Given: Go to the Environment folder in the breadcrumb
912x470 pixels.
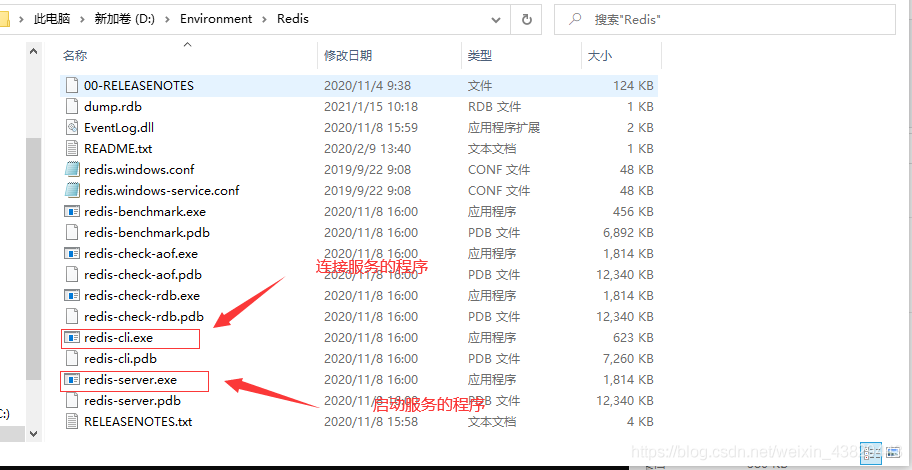Looking at the screenshot, I should pos(216,19).
